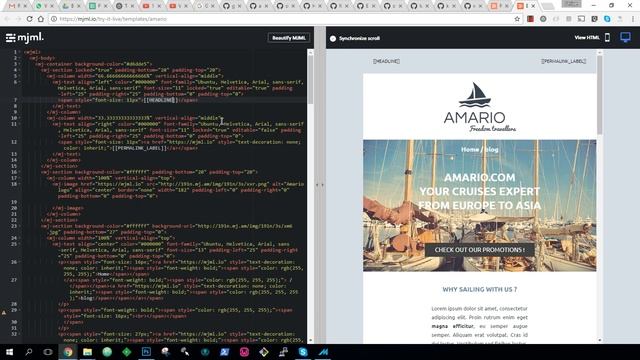This screenshot has height=360, width=640.
Task: Click line number 1 in editor gutter
Action: point(15,52)
